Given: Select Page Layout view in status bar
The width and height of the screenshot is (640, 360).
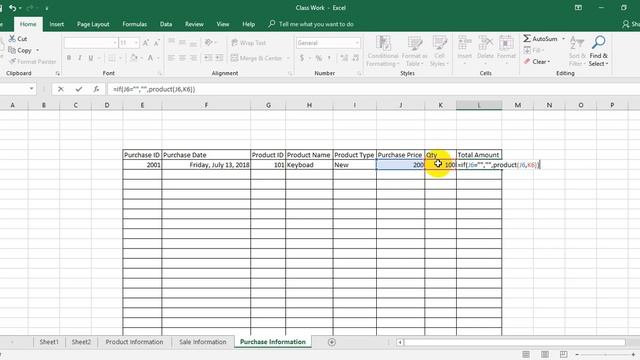Looking at the screenshot, I should point(545,354).
